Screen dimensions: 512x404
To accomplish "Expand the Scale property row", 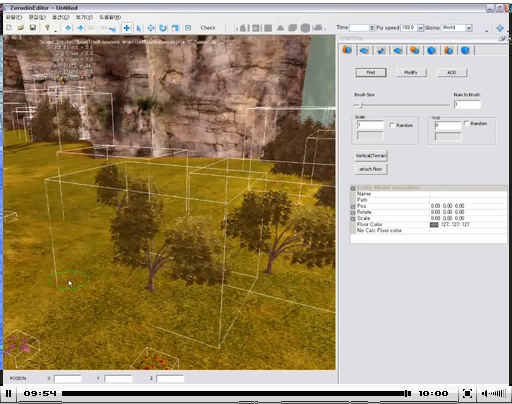I will 353,219.
